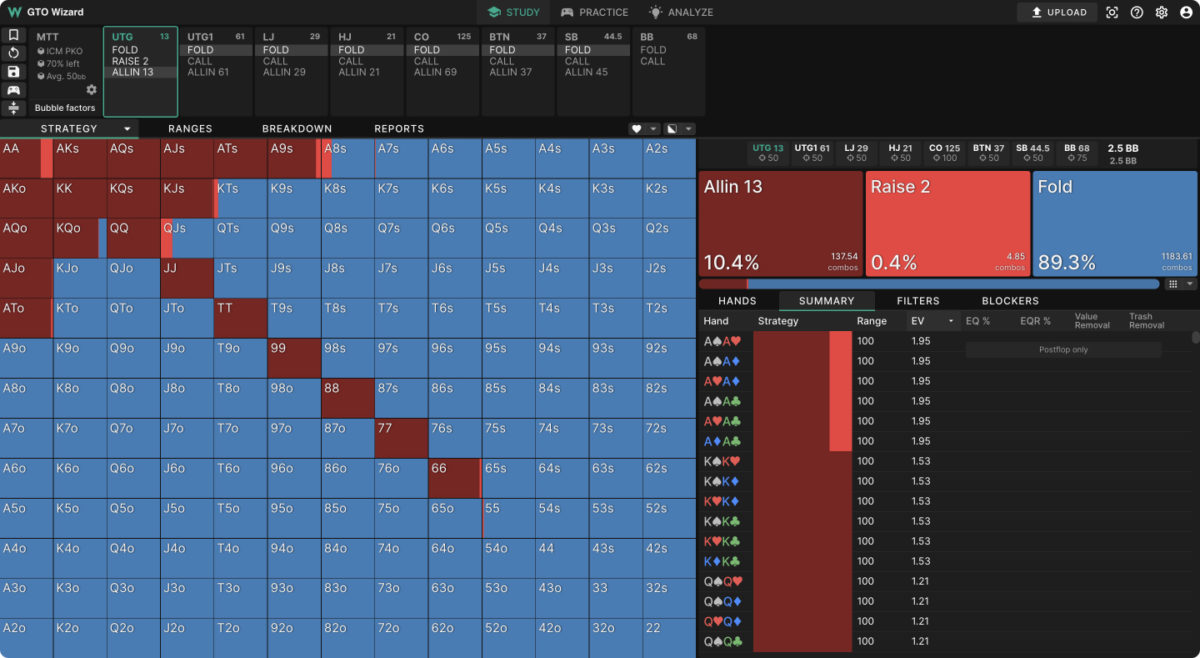Open the help question mark icon

(x=1137, y=12)
